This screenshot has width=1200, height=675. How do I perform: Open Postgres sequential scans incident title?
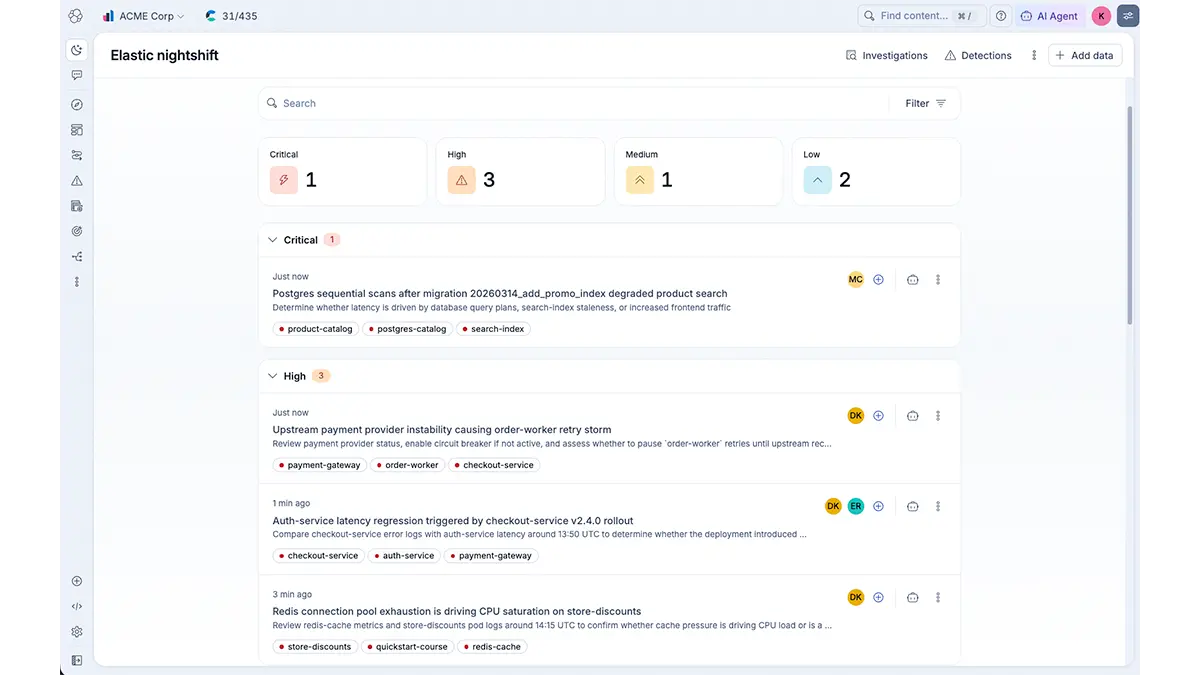(x=500, y=294)
